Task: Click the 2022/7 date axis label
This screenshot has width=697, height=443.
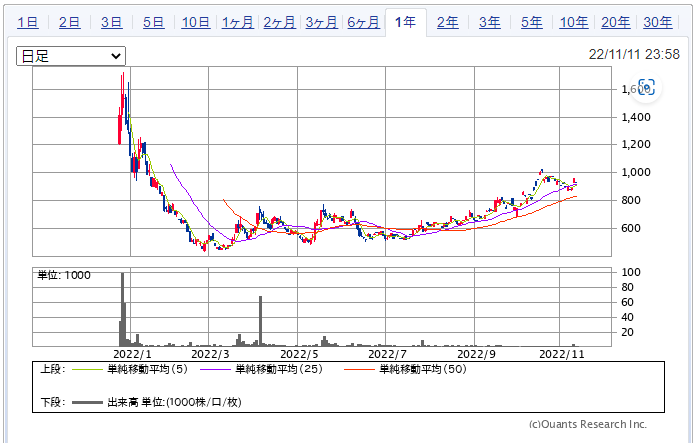Action: [x=388, y=354]
